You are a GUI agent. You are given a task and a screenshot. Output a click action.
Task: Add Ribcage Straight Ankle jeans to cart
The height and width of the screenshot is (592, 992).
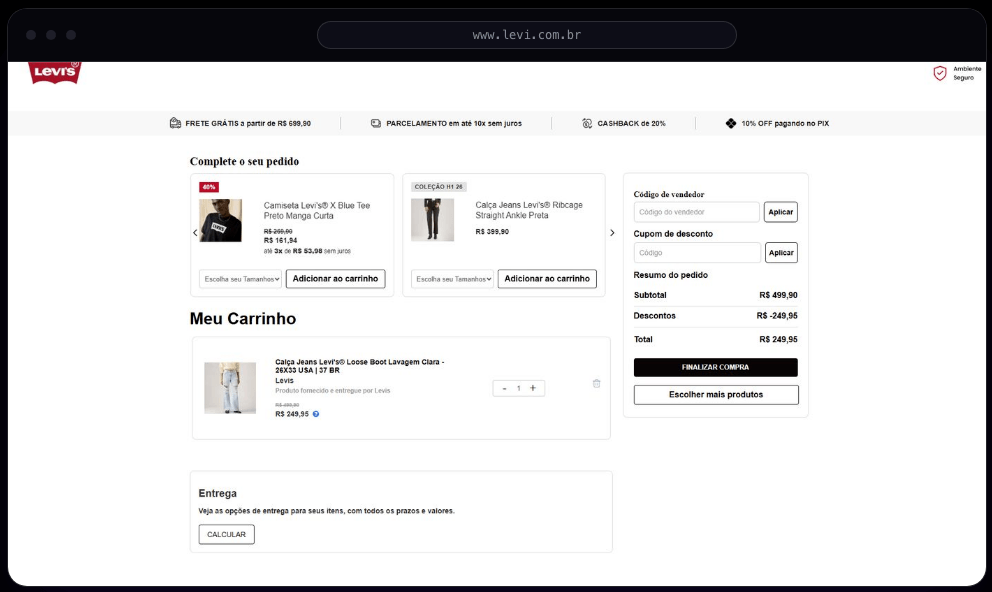[x=547, y=279]
